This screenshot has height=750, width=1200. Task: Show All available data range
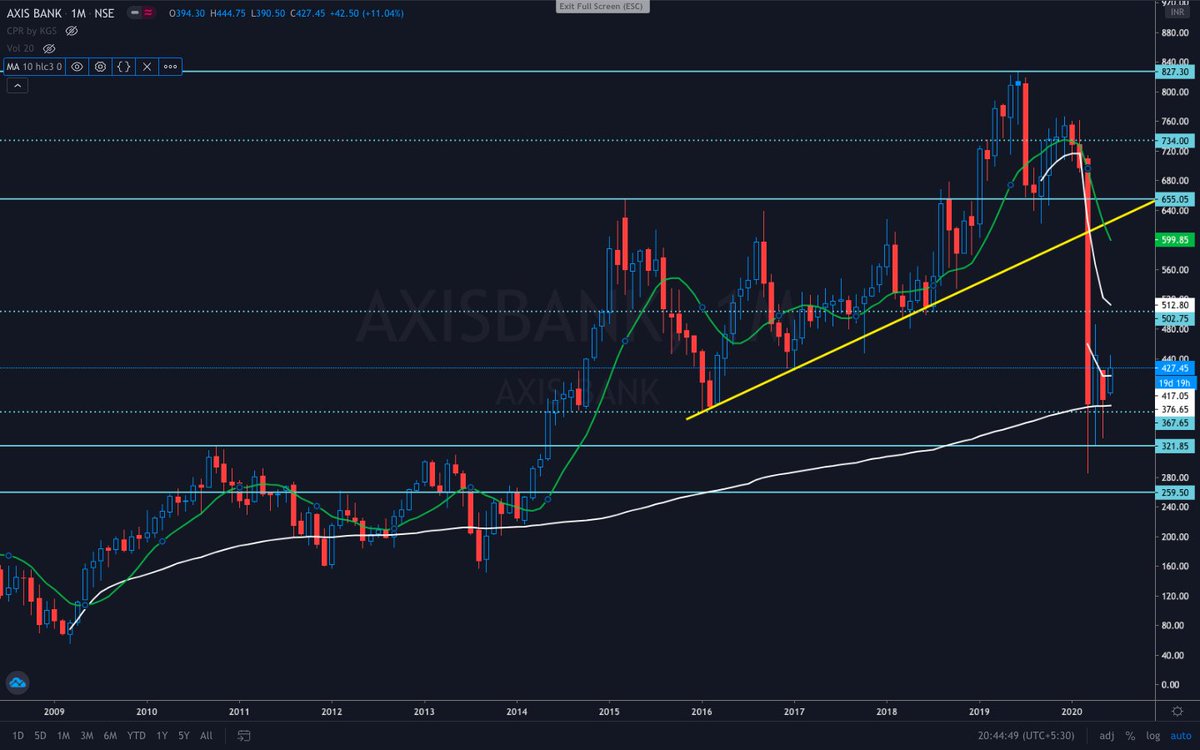pyautogui.click(x=206, y=735)
